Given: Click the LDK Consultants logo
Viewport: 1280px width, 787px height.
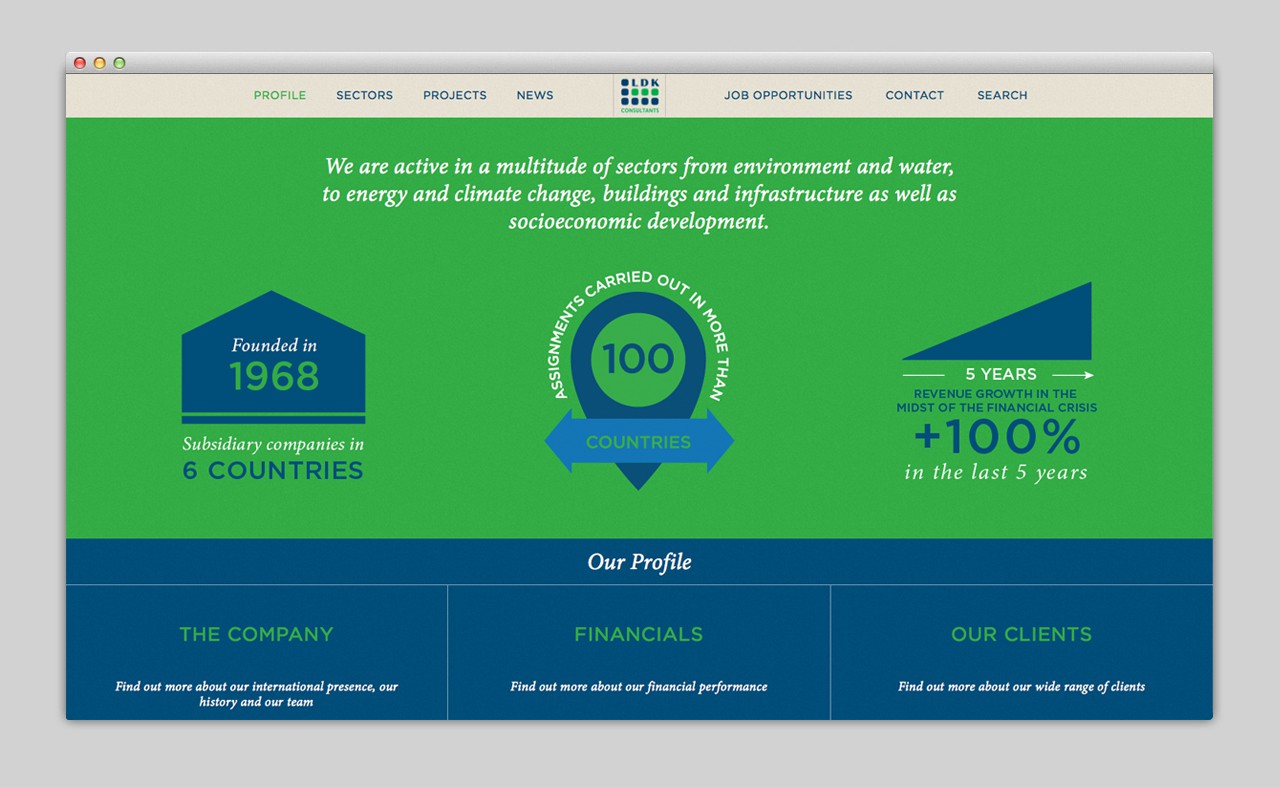Looking at the screenshot, I should (x=640, y=96).
